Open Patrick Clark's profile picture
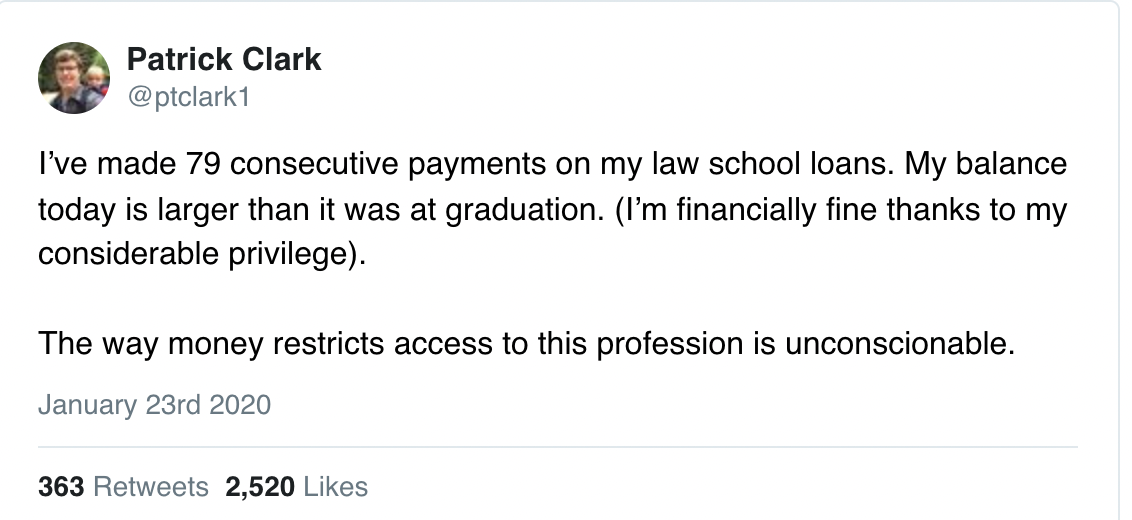 [x=74, y=78]
